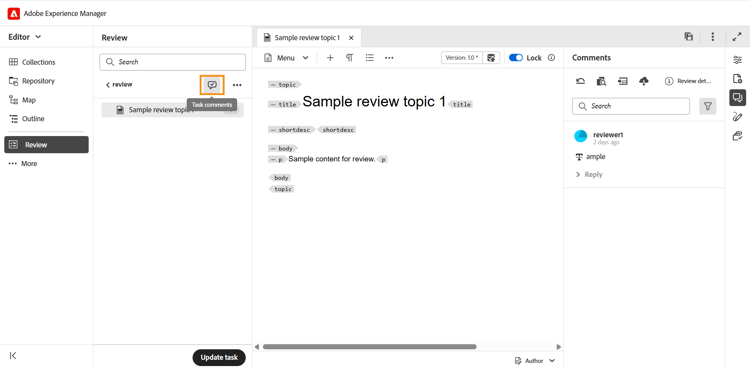This screenshot has width=750, height=368.
Task: Expand the Reply section under reviewer1 comment
Action: click(589, 175)
